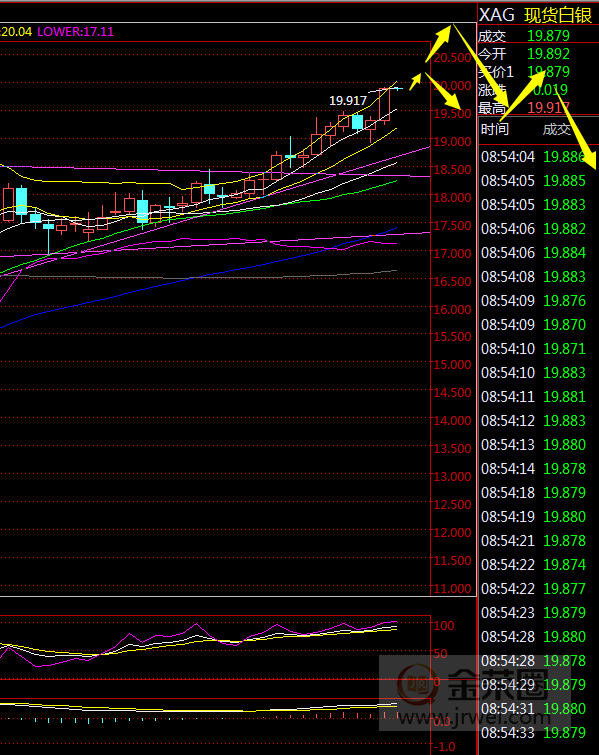
Task: Click the 11.000 bottom price axis label
Action: (453, 588)
